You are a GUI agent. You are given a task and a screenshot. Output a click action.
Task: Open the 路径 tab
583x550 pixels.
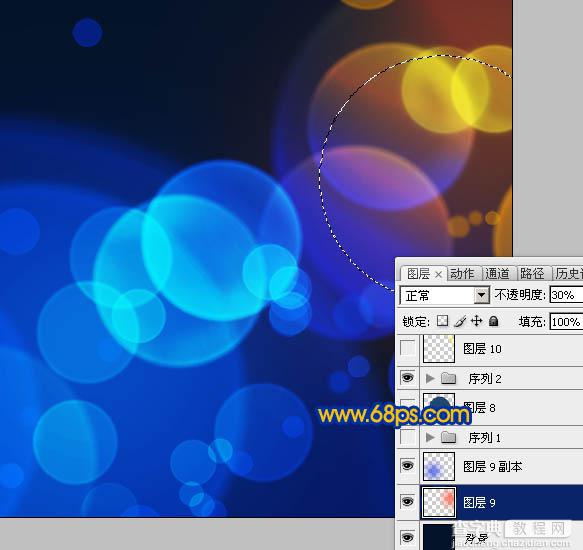[x=532, y=274]
